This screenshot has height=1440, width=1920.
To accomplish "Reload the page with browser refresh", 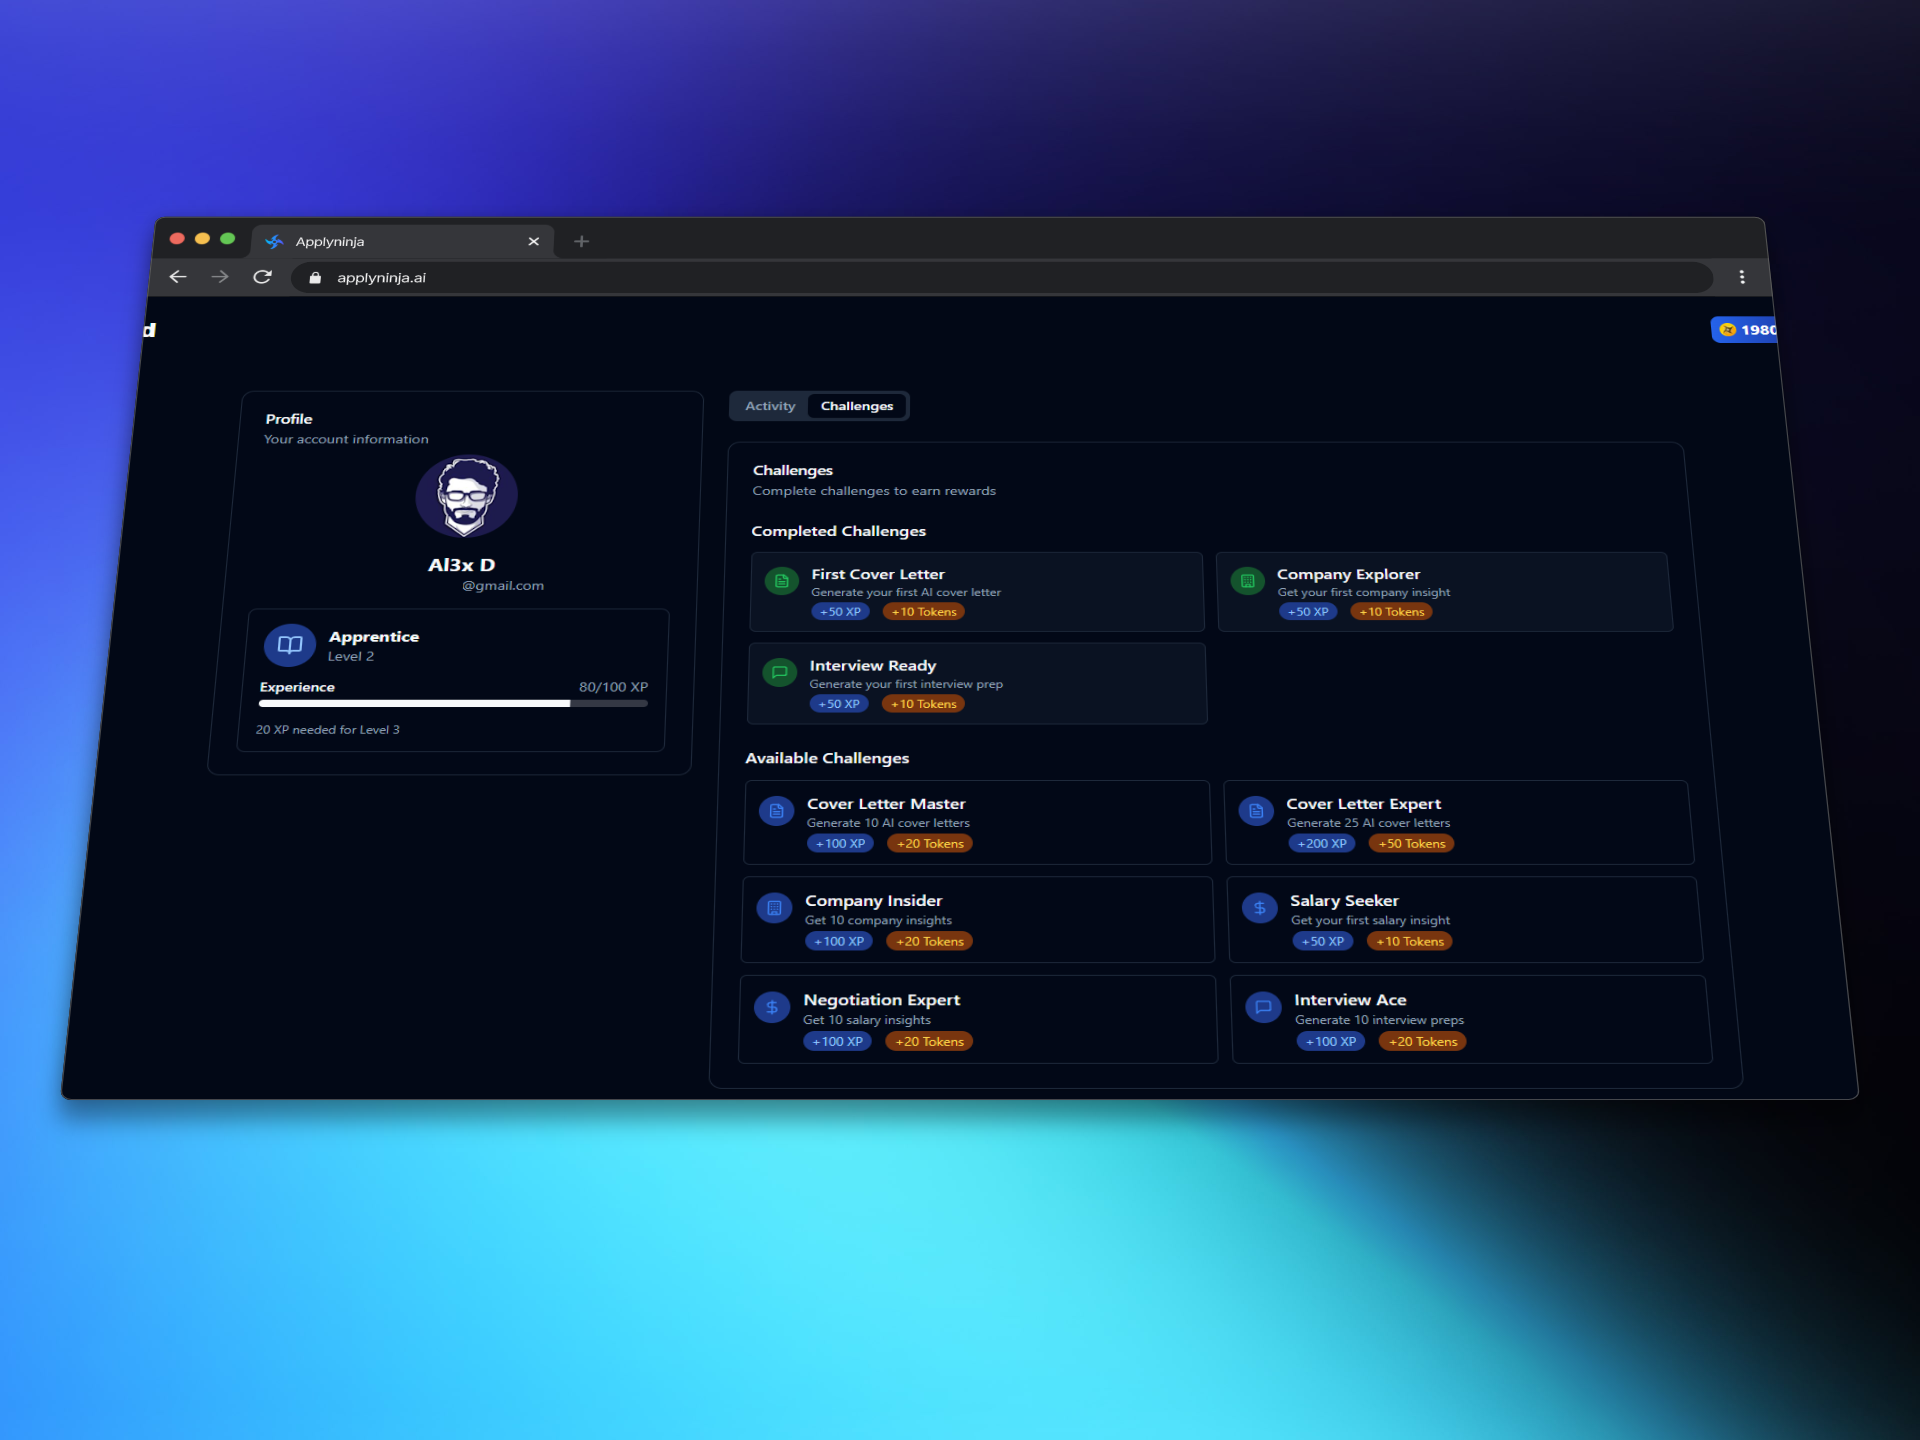I will click(x=262, y=277).
